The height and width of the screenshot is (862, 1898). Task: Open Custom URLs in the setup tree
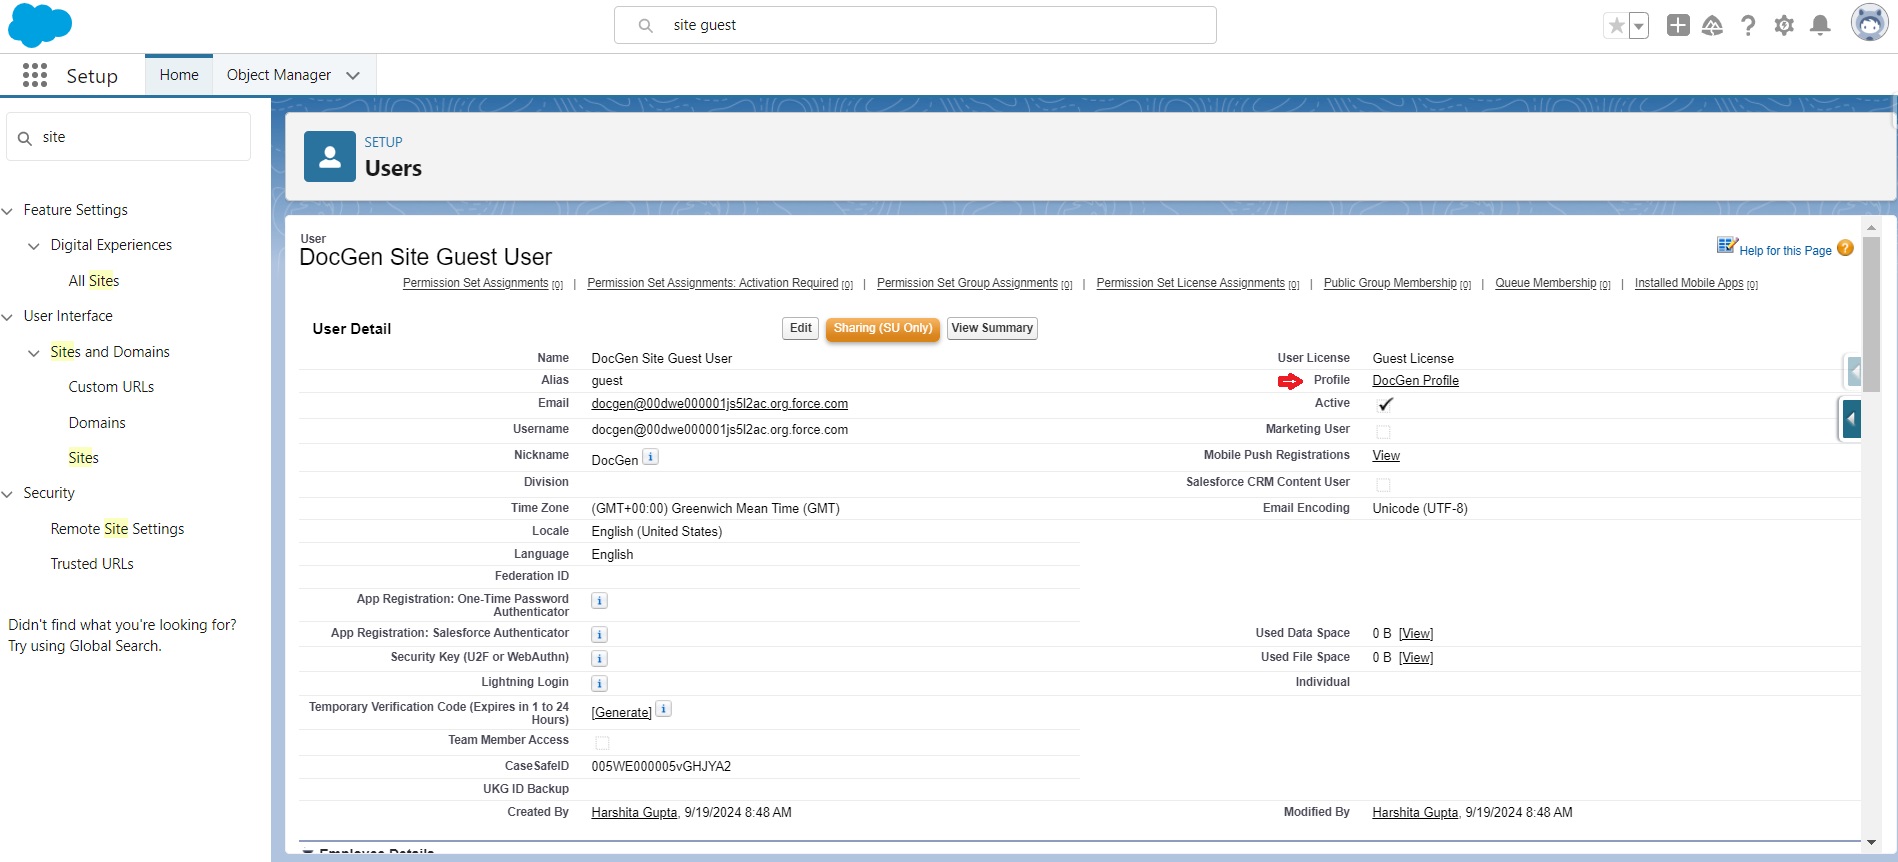tap(111, 387)
